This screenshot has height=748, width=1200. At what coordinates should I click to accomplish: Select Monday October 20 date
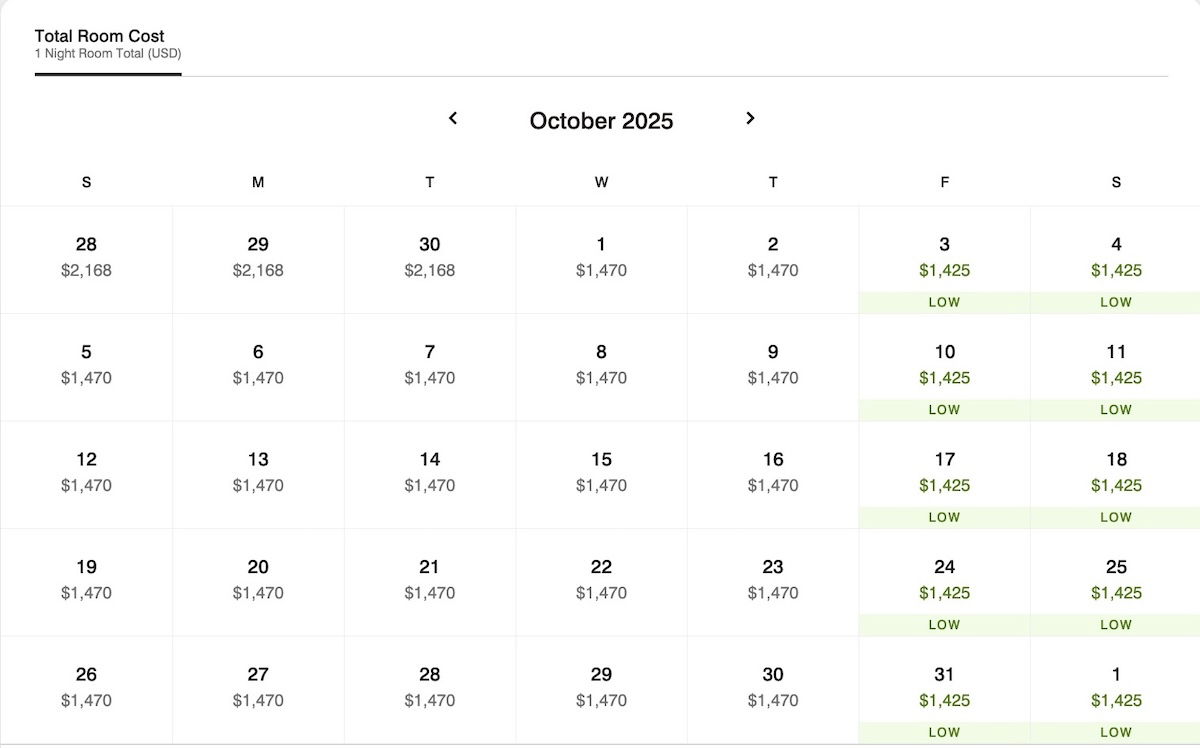(258, 582)
